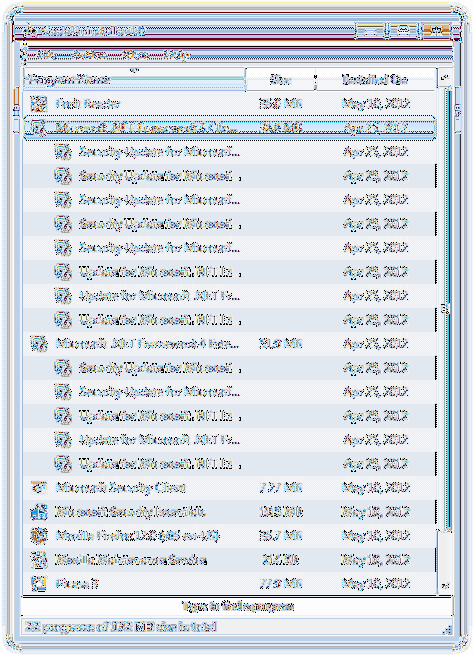This screenshot has height=655, width=474.
Task: Click the install date of Microsoft Security Essentials
Action: [376, 512]
